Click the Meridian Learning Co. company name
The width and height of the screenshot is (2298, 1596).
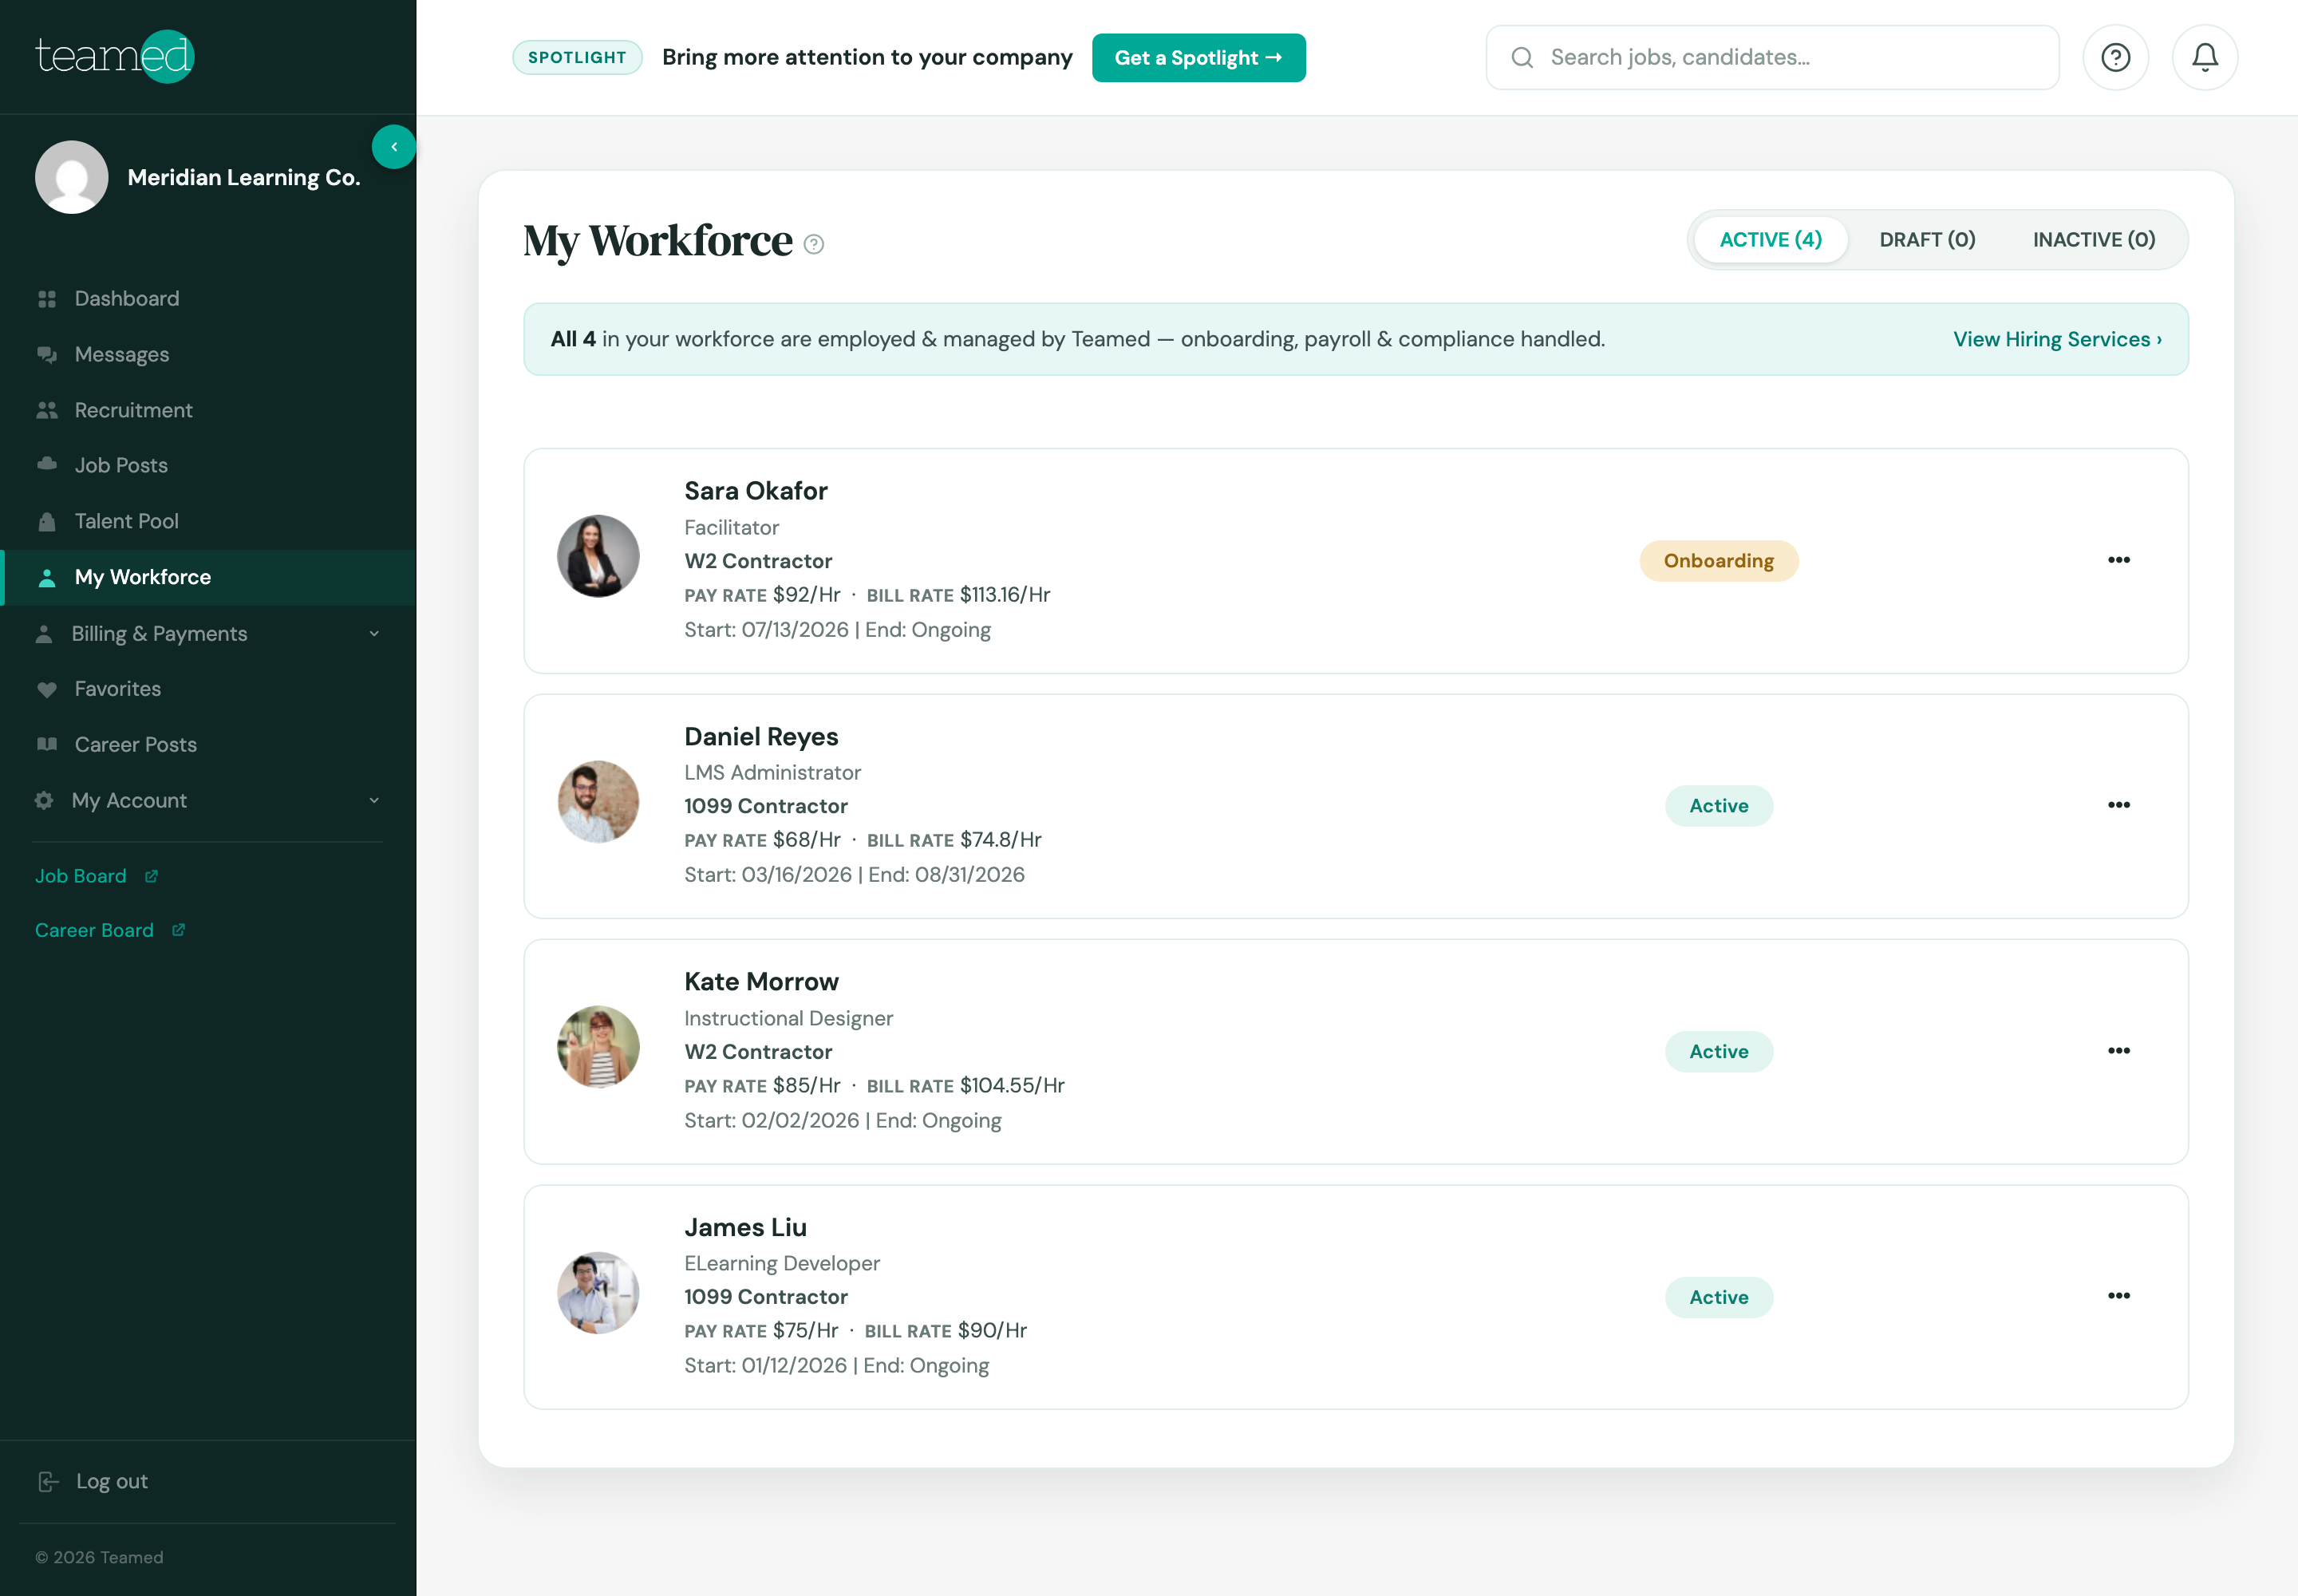[244, 178]
